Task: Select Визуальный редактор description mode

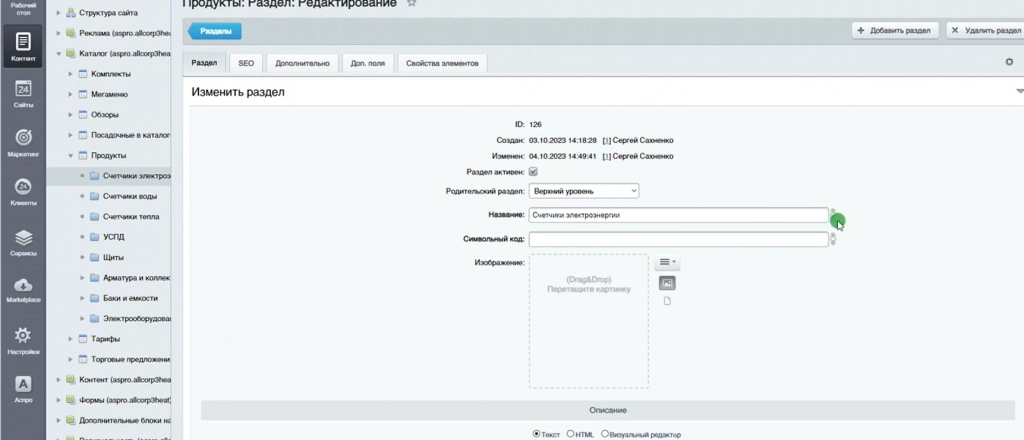Action: (x=605, y=433)
